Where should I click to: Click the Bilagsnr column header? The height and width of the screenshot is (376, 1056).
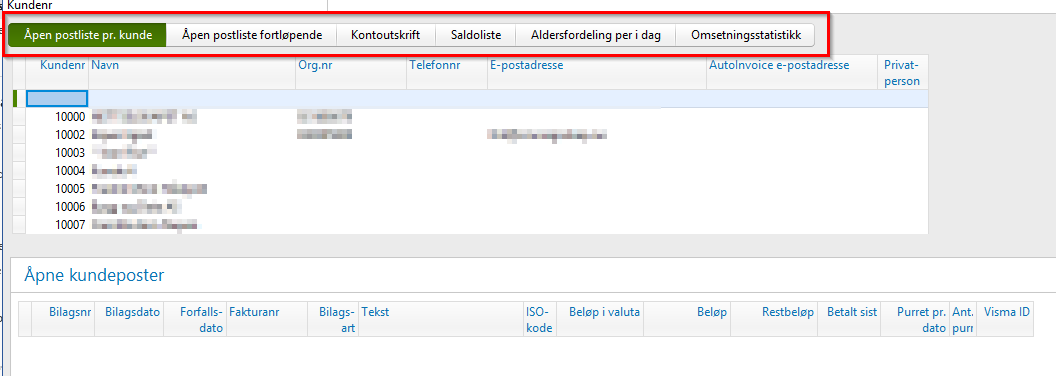(x=63, y=319)
